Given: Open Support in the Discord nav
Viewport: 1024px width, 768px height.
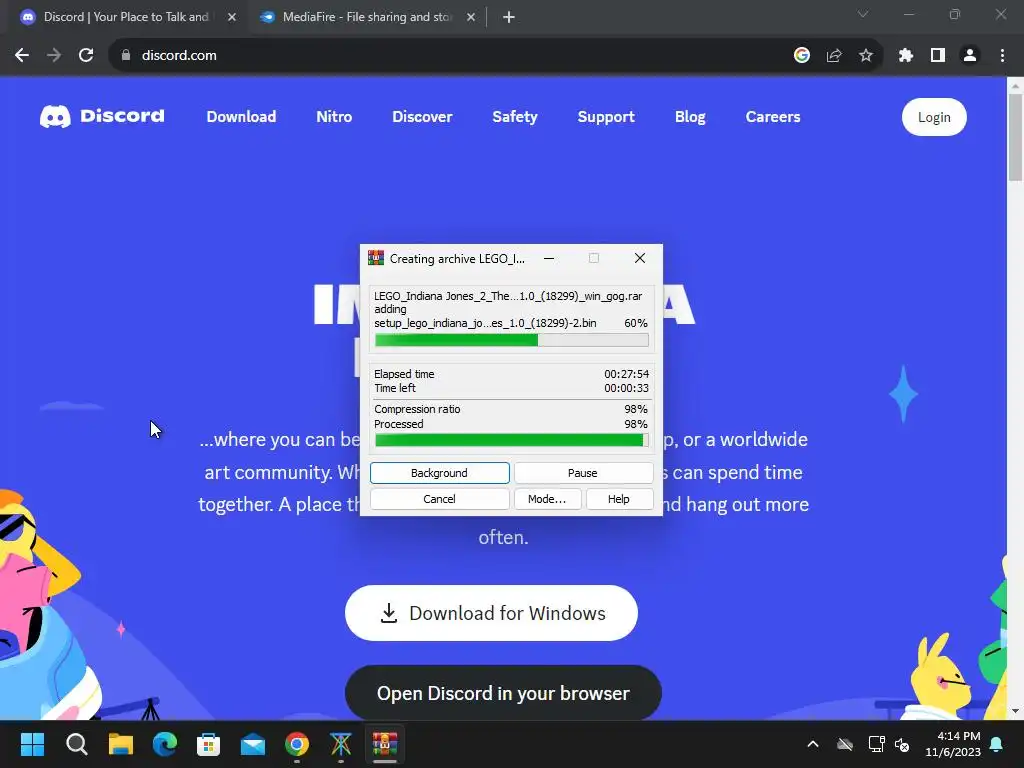Looking at the screenshot, I should [x=606, y=117].
